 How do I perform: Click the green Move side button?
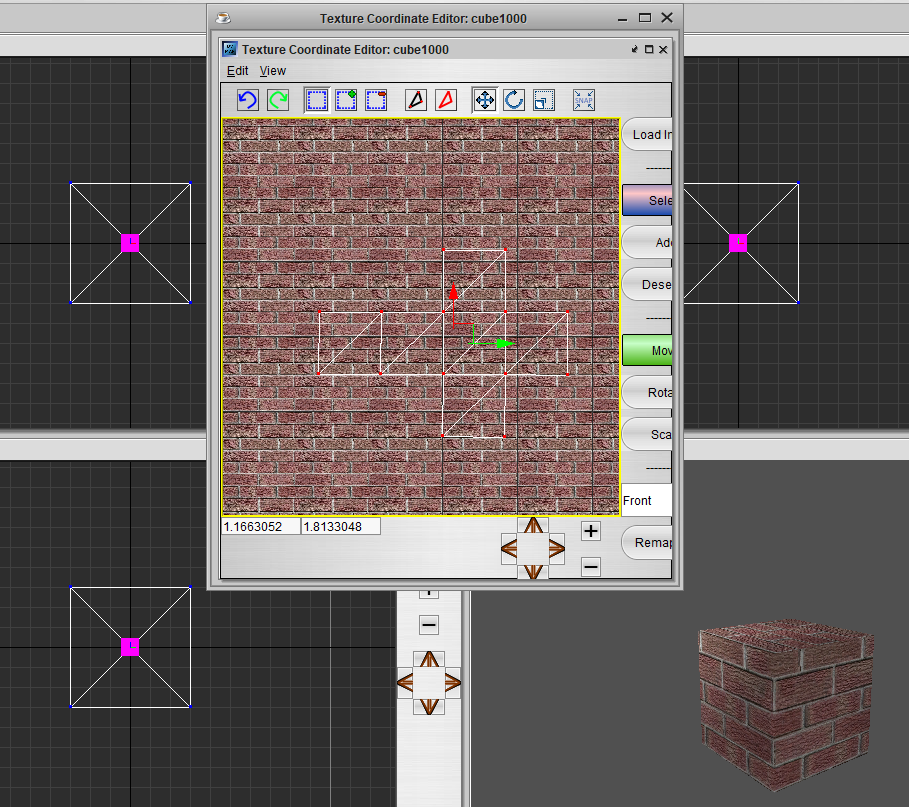coord(647,350)
